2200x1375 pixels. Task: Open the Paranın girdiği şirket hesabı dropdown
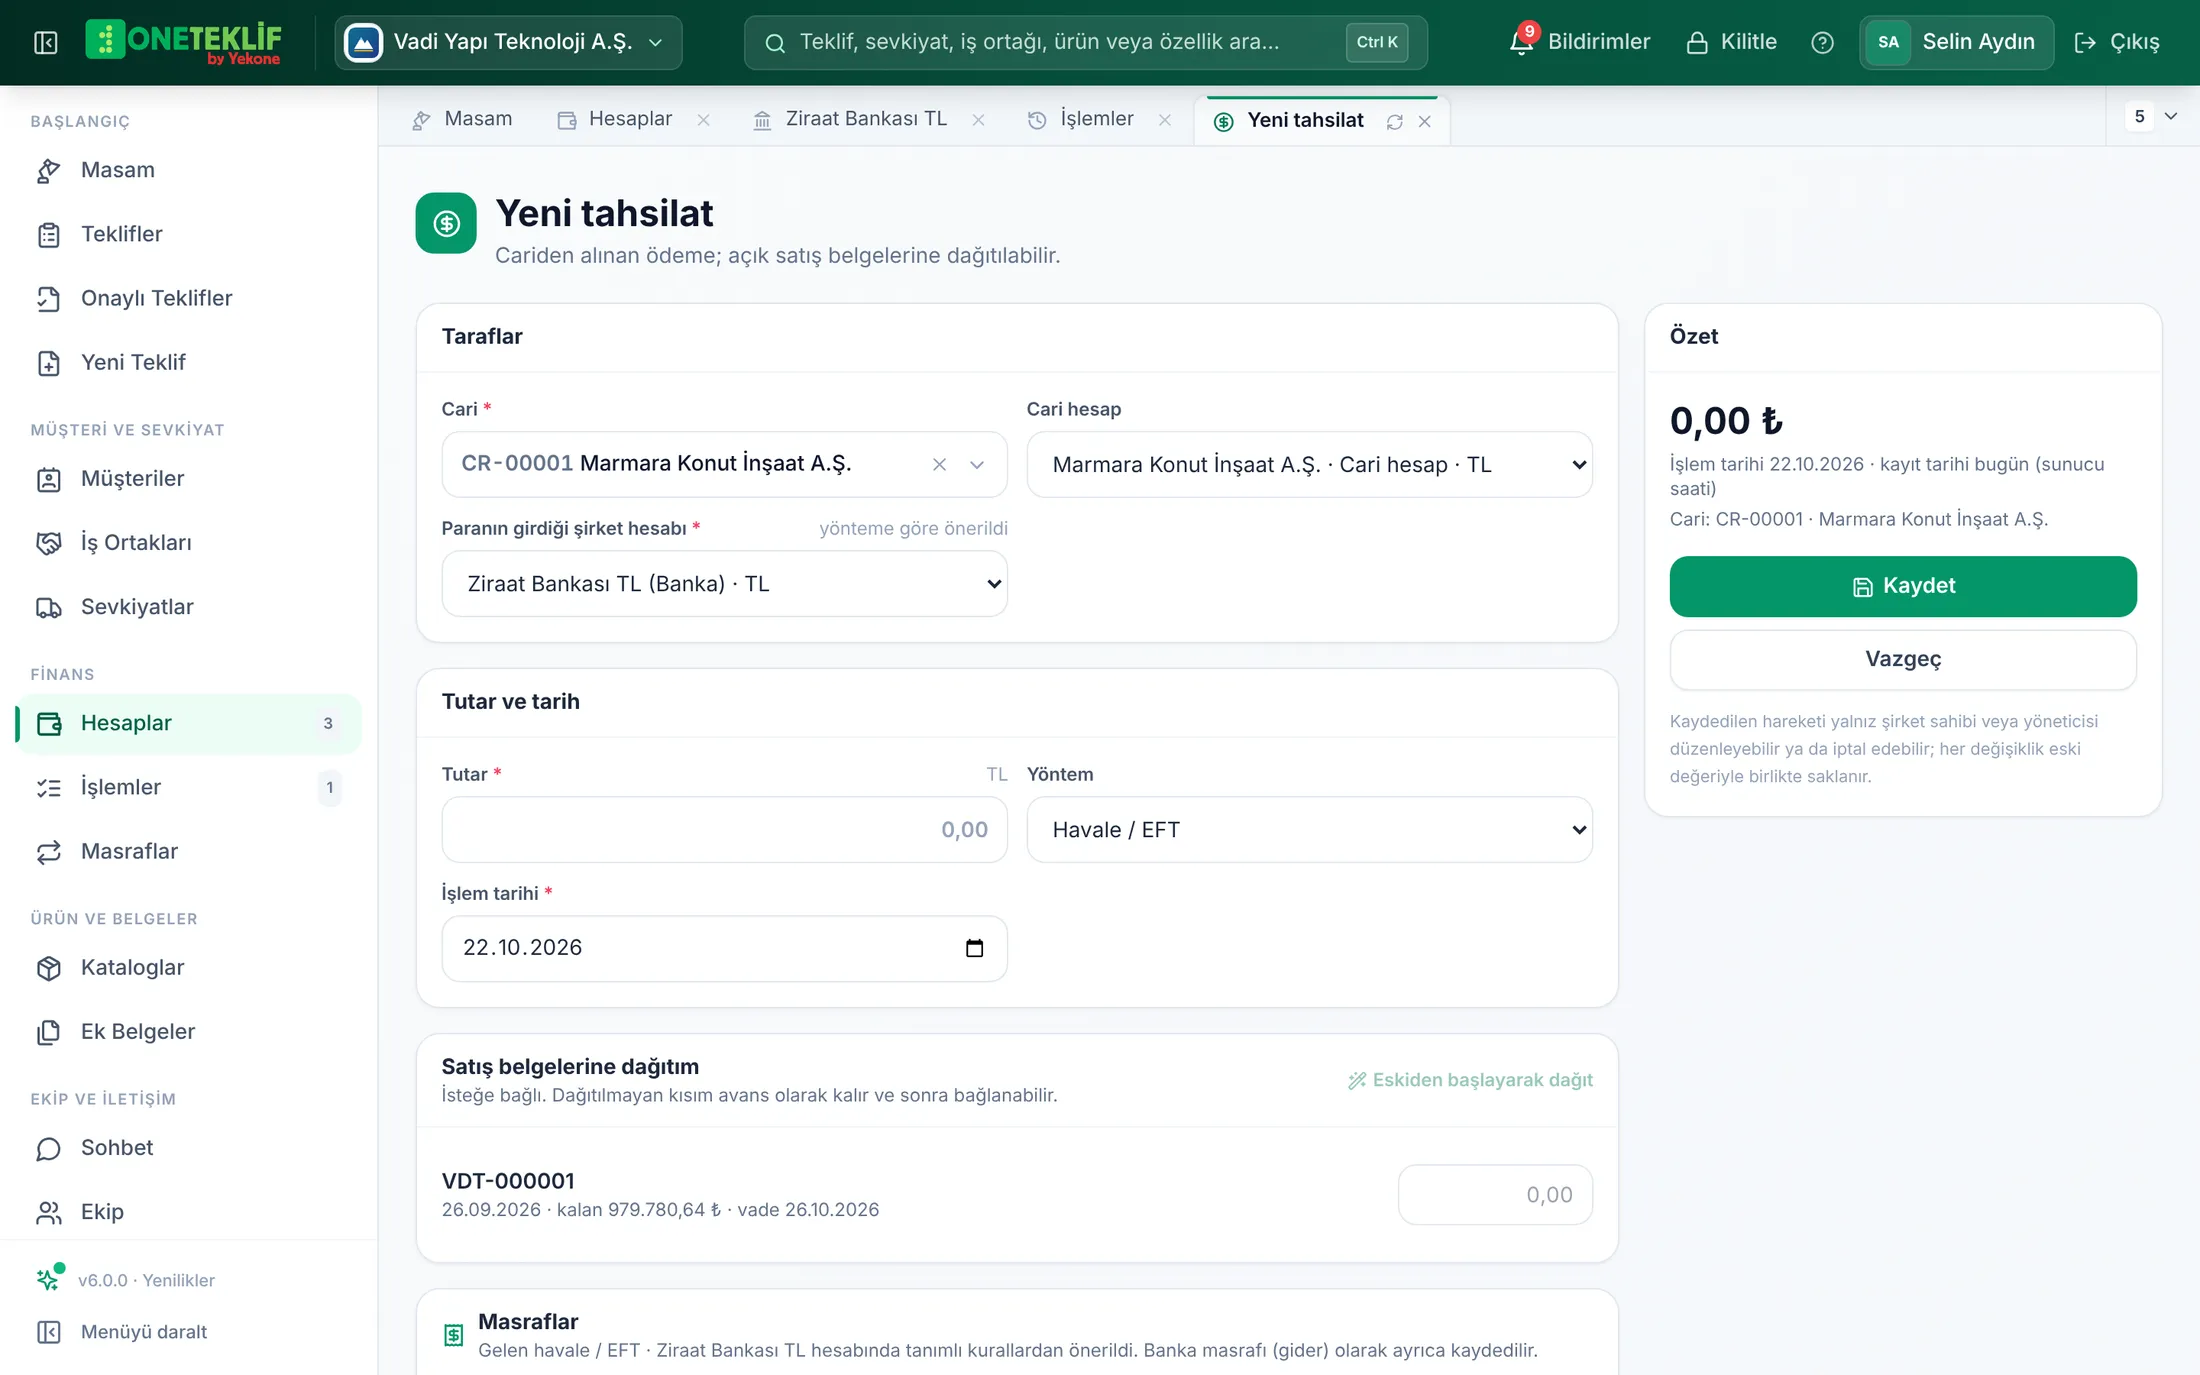724,584
